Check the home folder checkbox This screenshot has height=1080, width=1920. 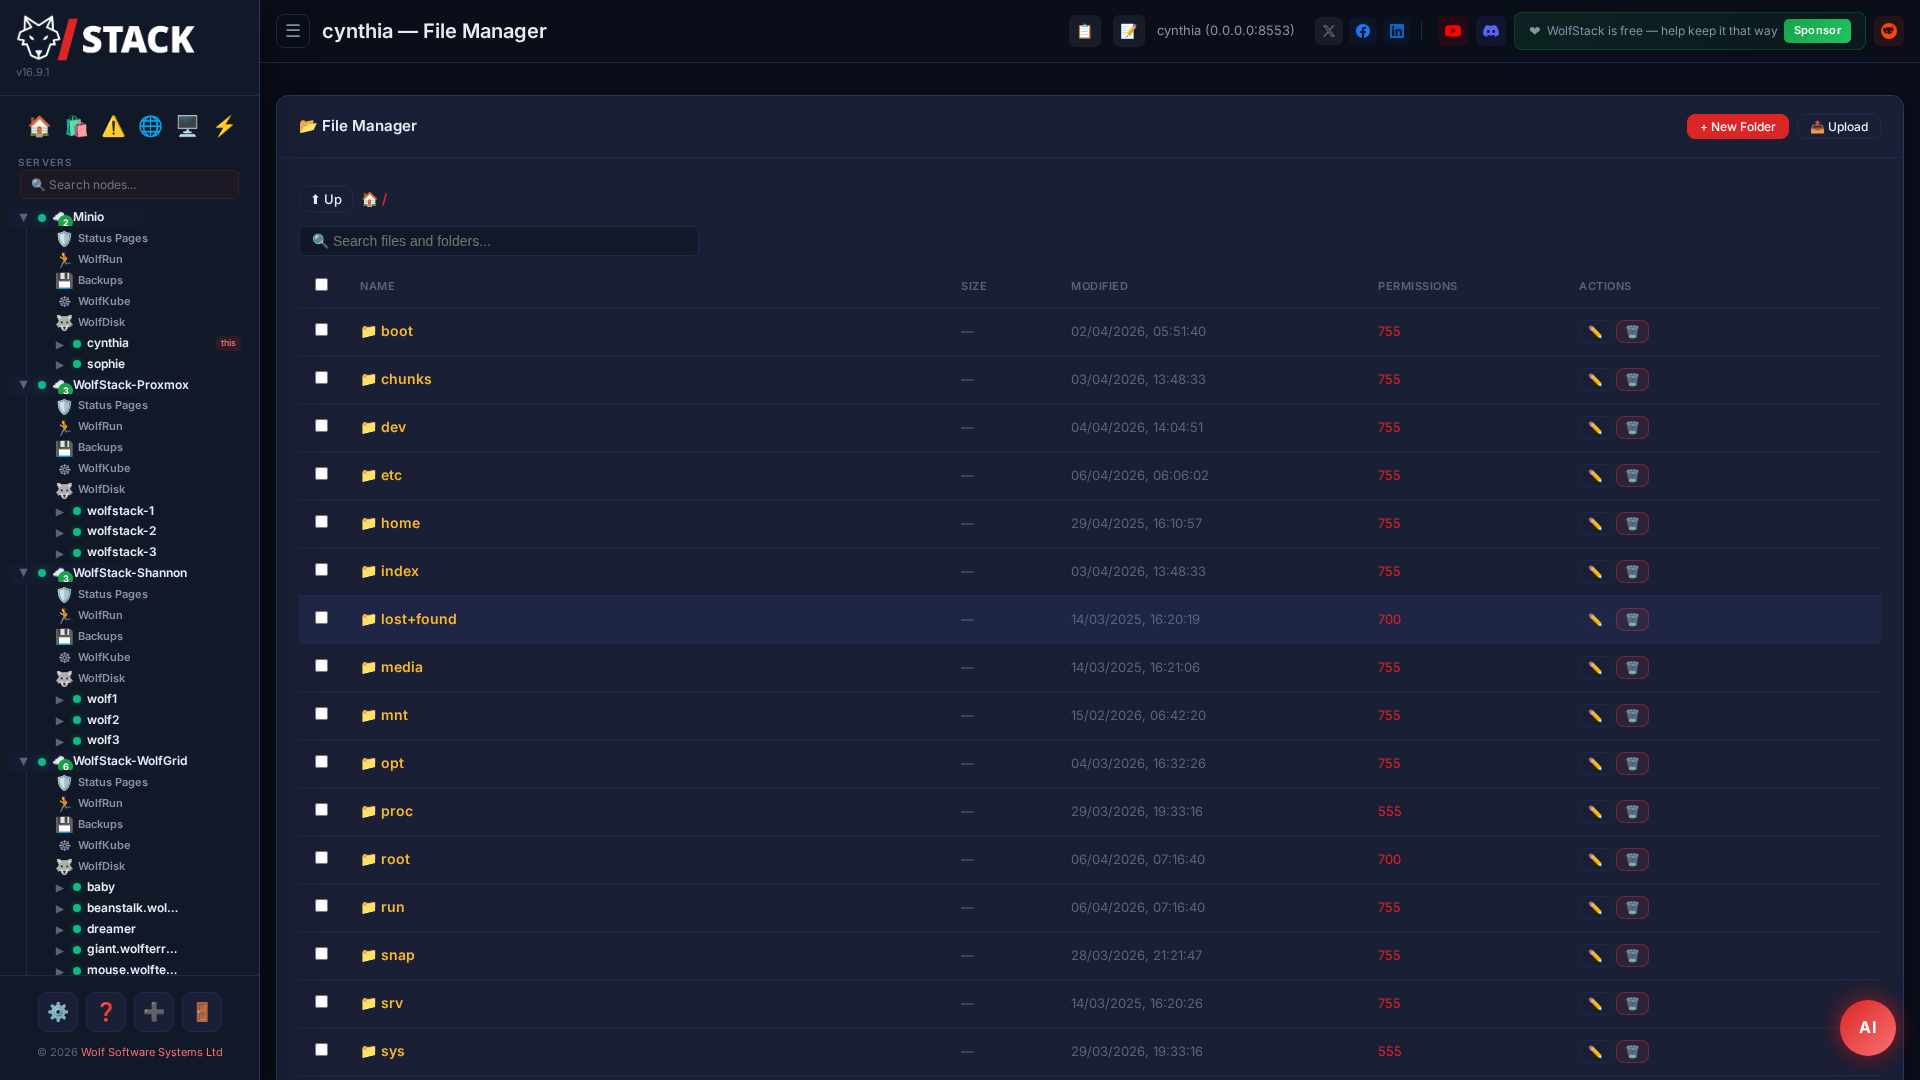[x=321, y=522]
